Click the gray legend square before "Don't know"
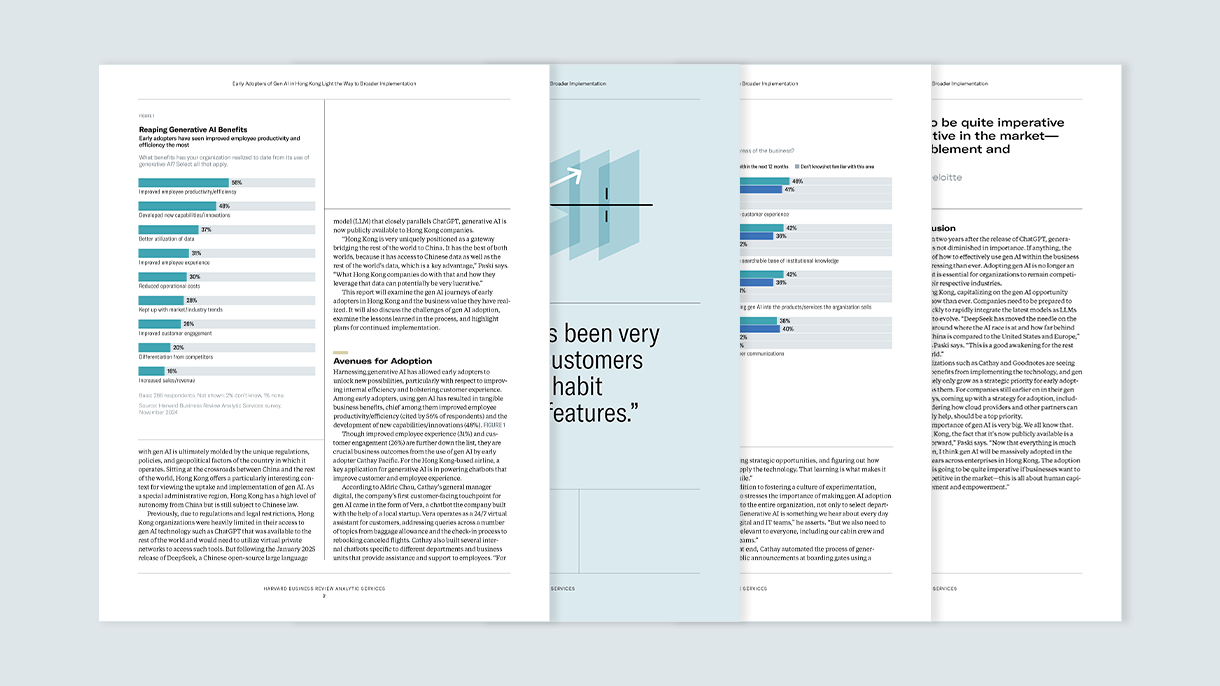 pos(797,166)
